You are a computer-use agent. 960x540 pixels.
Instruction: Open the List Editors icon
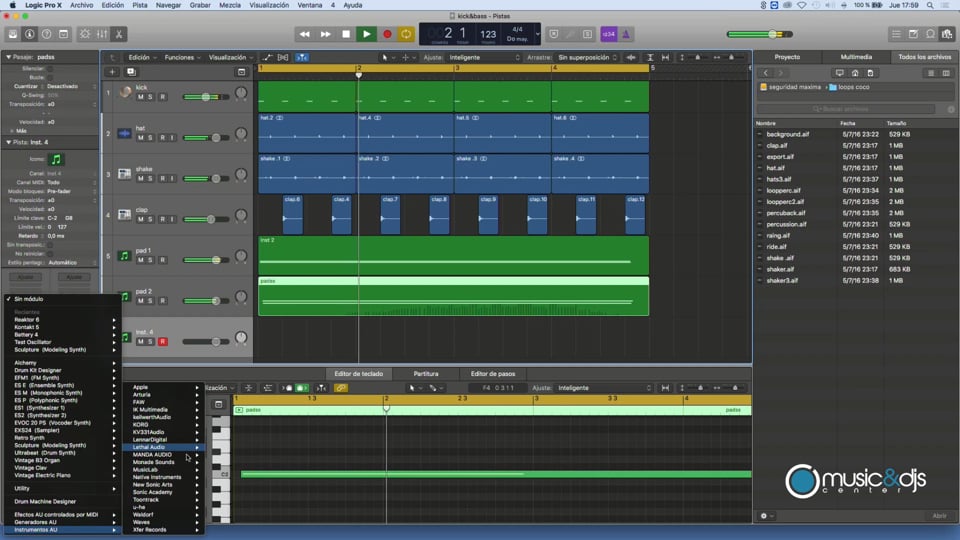(896, 34)
